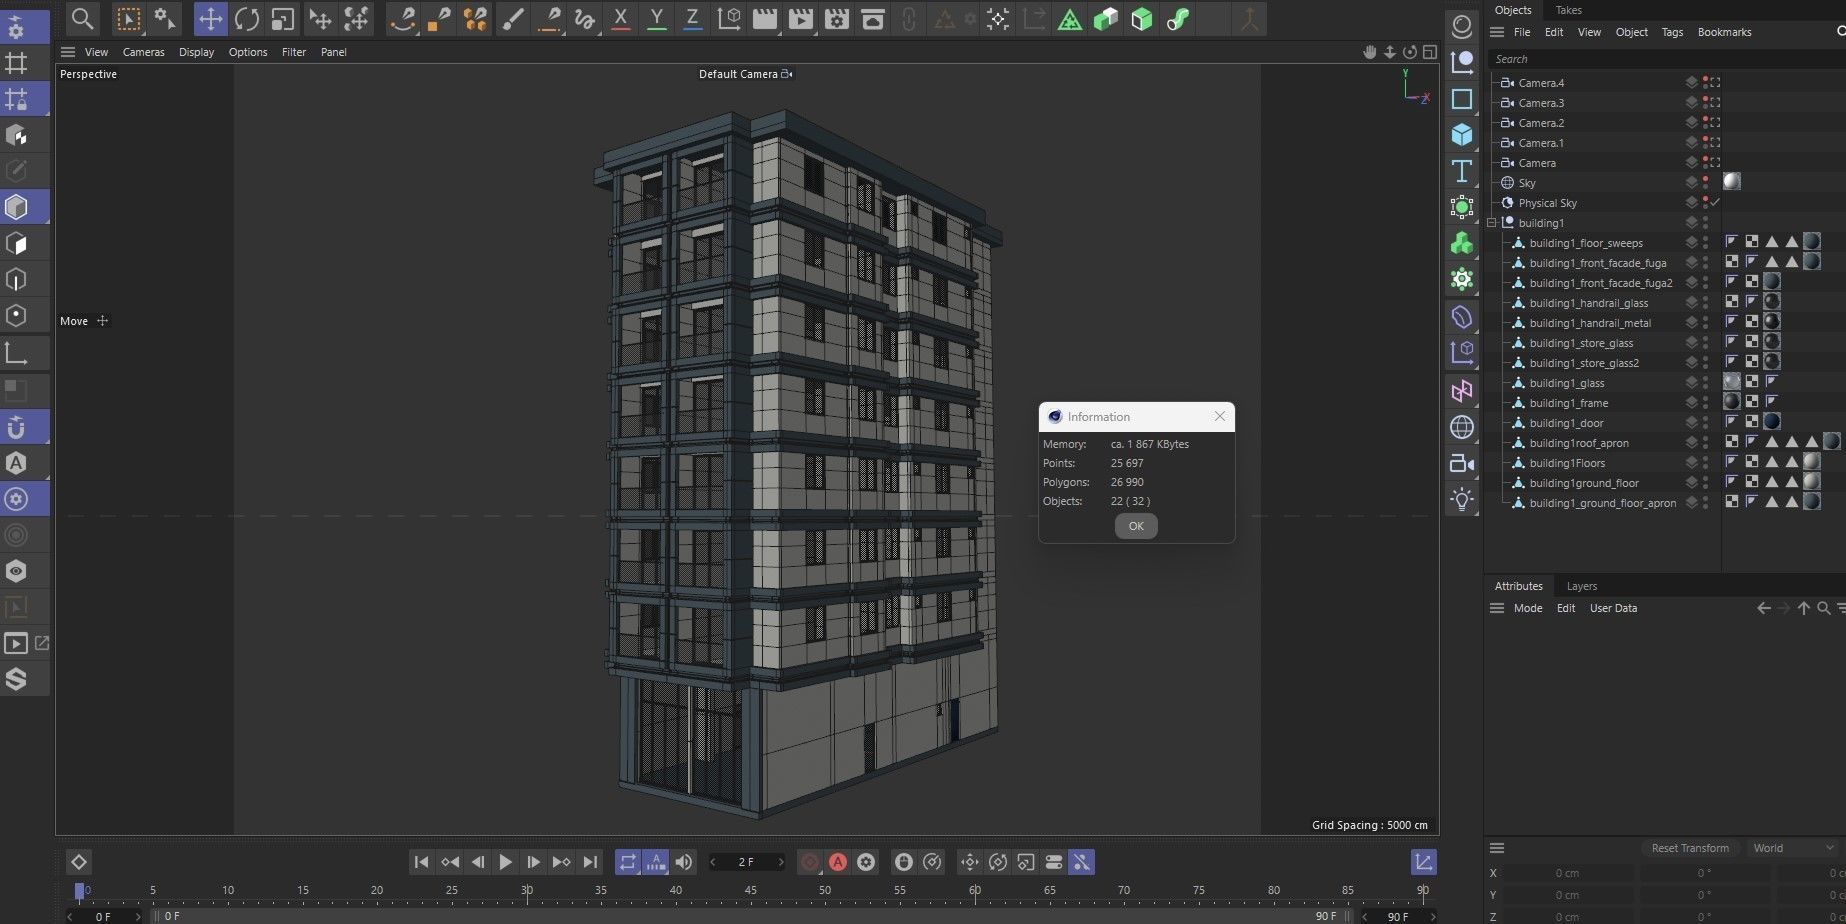
Task: Play the animation forward
Action: (505, 862)
